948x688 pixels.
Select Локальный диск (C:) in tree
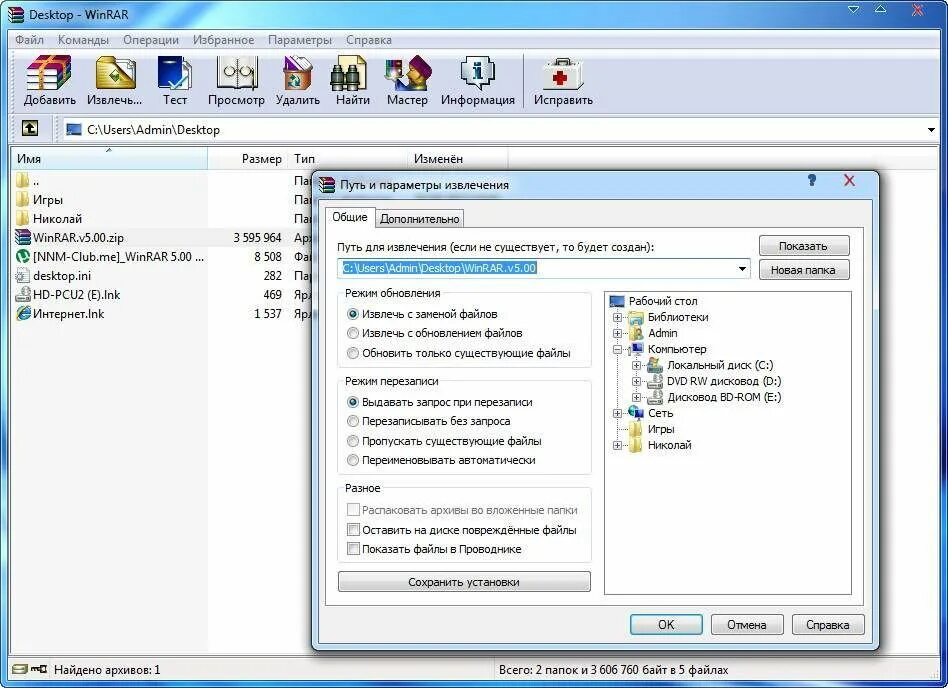pyautogui.click(x=719, y=365)
